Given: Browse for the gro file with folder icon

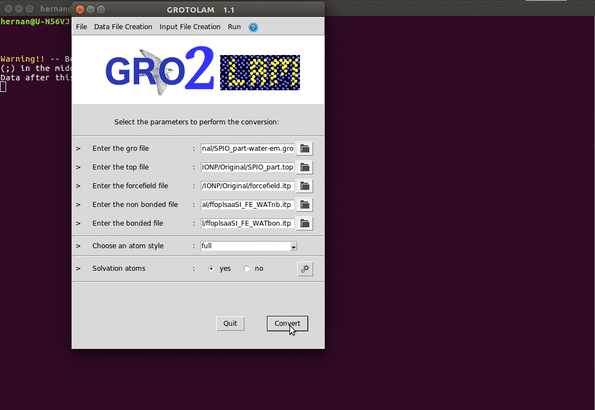Looking at the screenshot, I should click(305, 148).
